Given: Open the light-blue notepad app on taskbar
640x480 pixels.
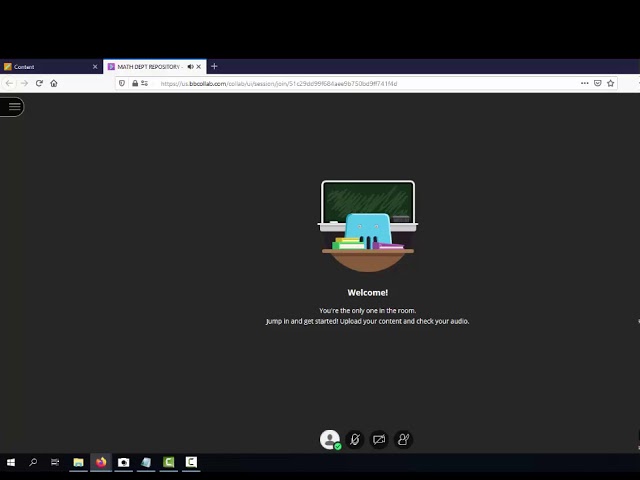Looking at the screenshot, I should point(146,462).
